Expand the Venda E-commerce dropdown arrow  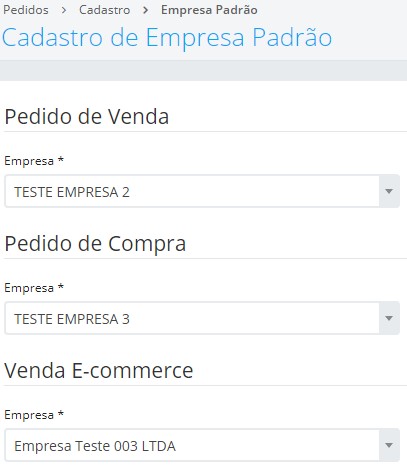(389, 445)
